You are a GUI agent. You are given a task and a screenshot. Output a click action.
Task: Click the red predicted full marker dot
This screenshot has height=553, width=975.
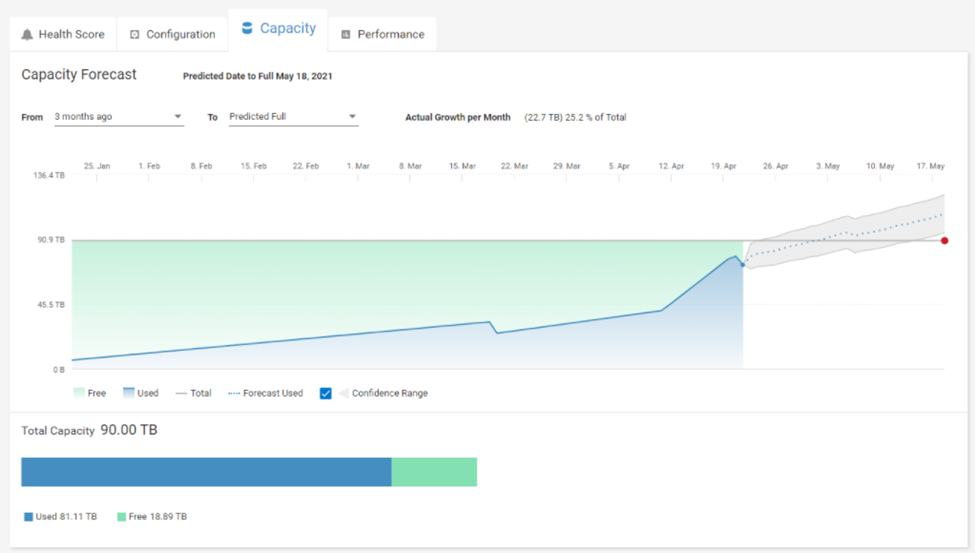[944, 240]
